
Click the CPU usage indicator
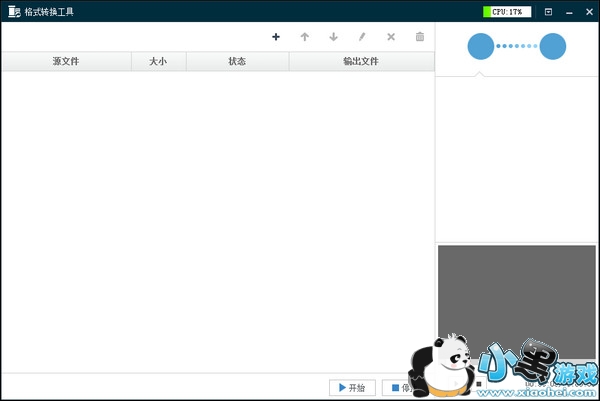coord(506,12)
